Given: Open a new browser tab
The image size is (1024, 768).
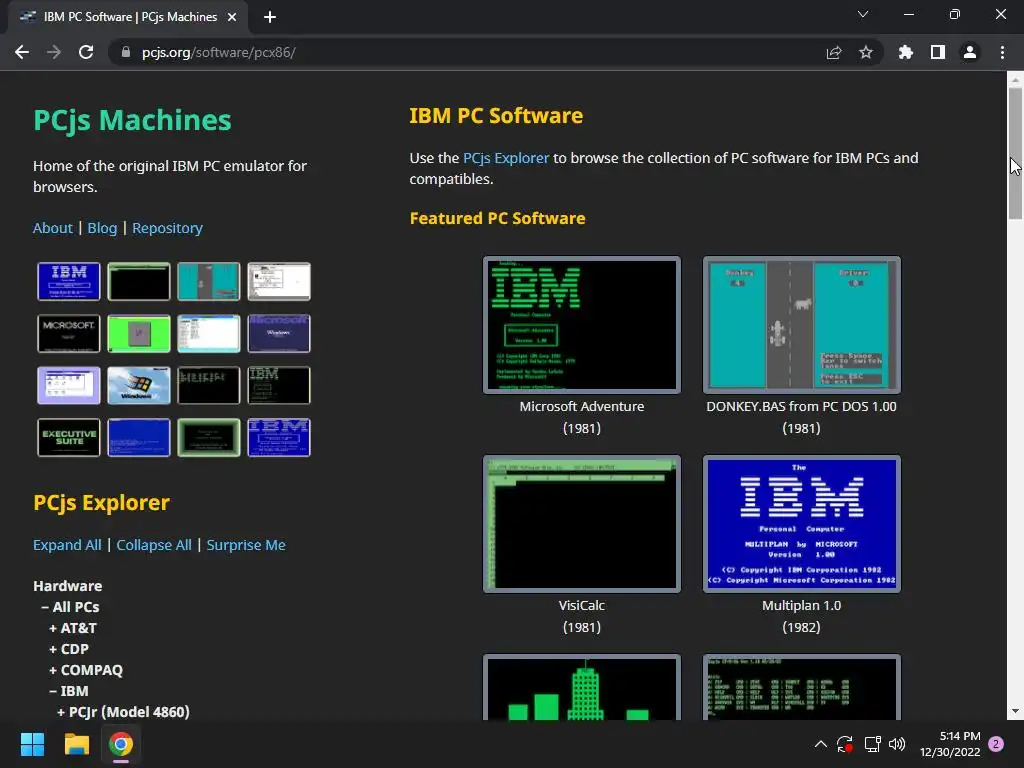Looking at the screenshot, I should [270, 17].
